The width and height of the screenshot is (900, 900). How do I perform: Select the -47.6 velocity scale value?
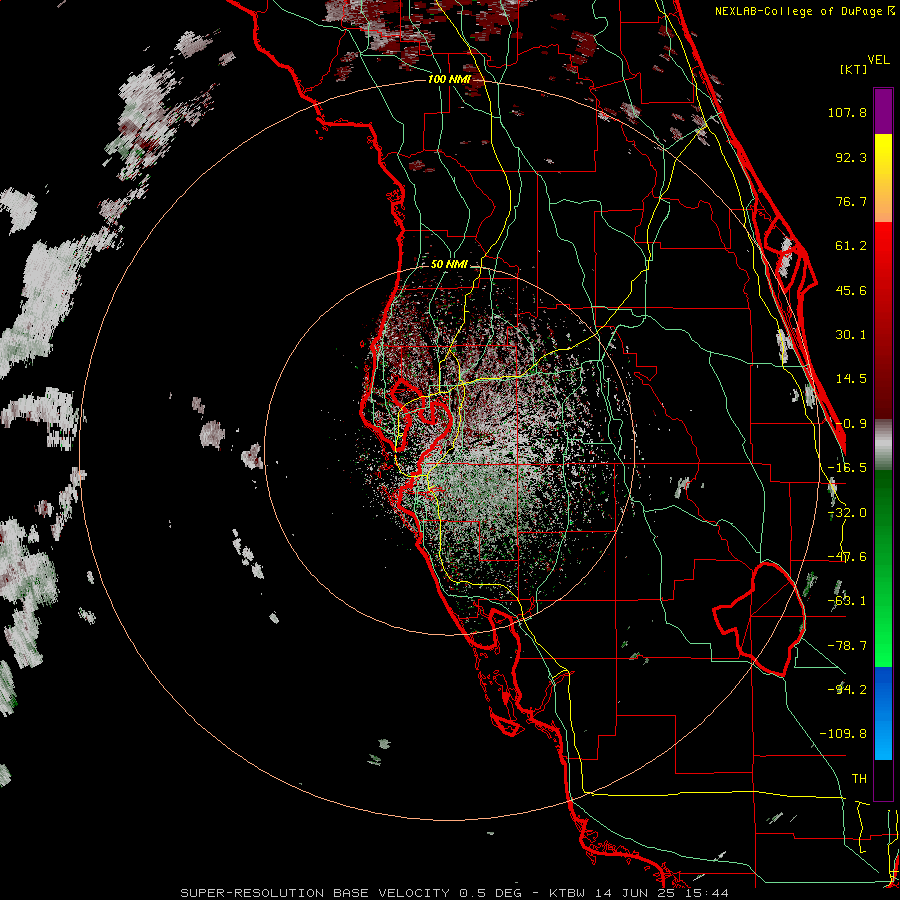point(847,557)
